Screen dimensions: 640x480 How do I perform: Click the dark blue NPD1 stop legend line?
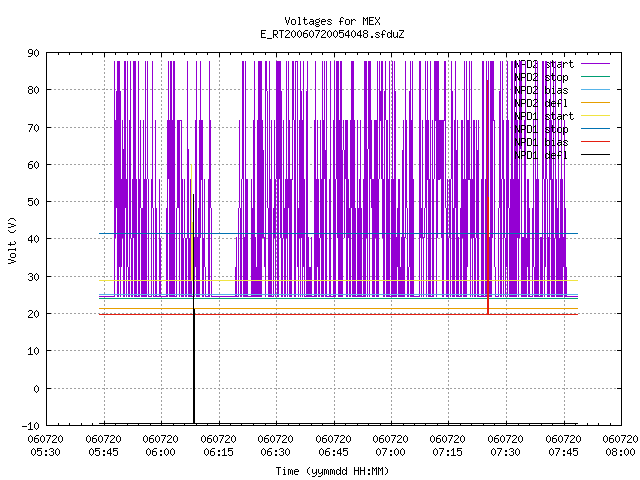click(595, 129)
